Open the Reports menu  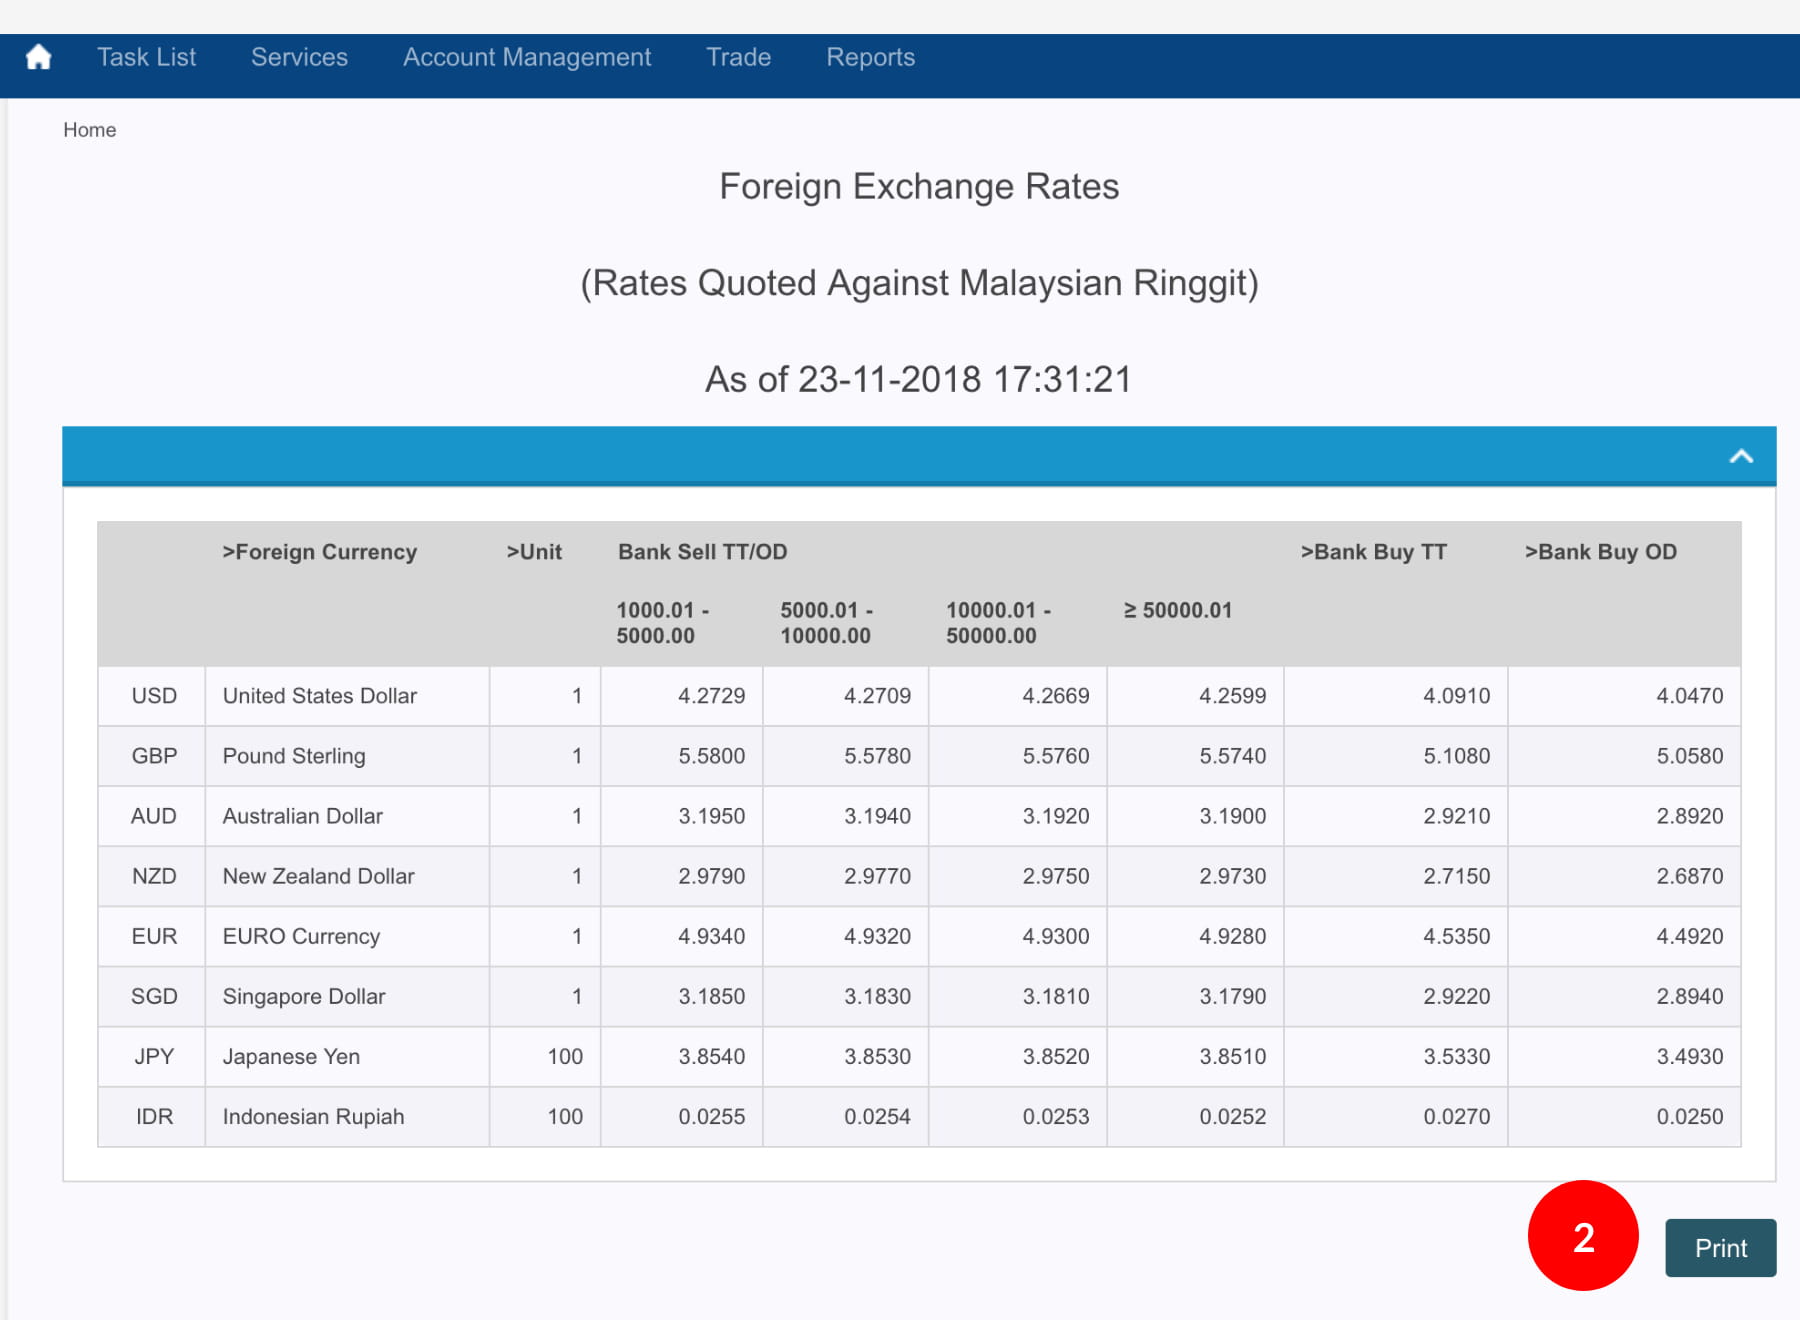pyautogui.click(x=870, y=58)
